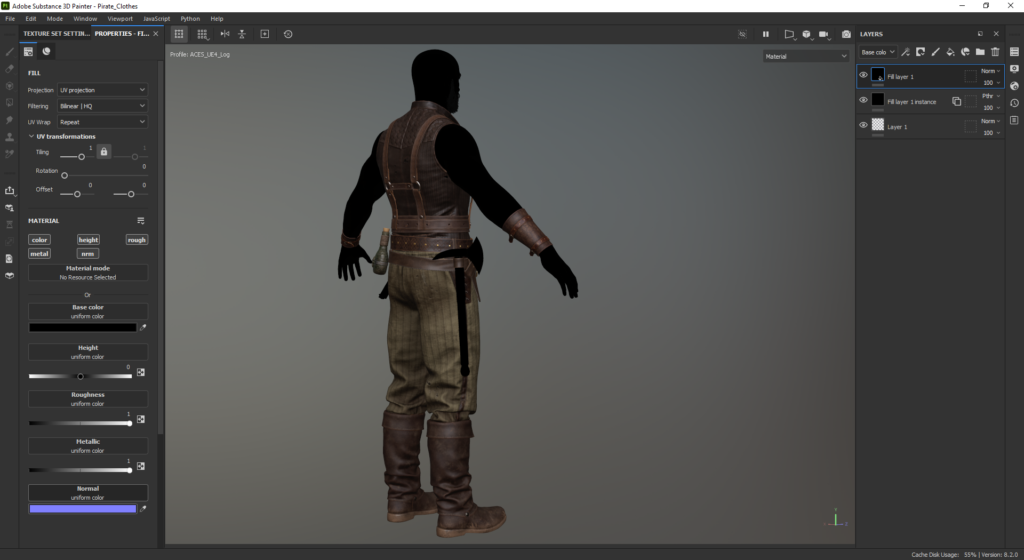Select the Smudge tool
The image size is (1024, 560).
[9, 120]
